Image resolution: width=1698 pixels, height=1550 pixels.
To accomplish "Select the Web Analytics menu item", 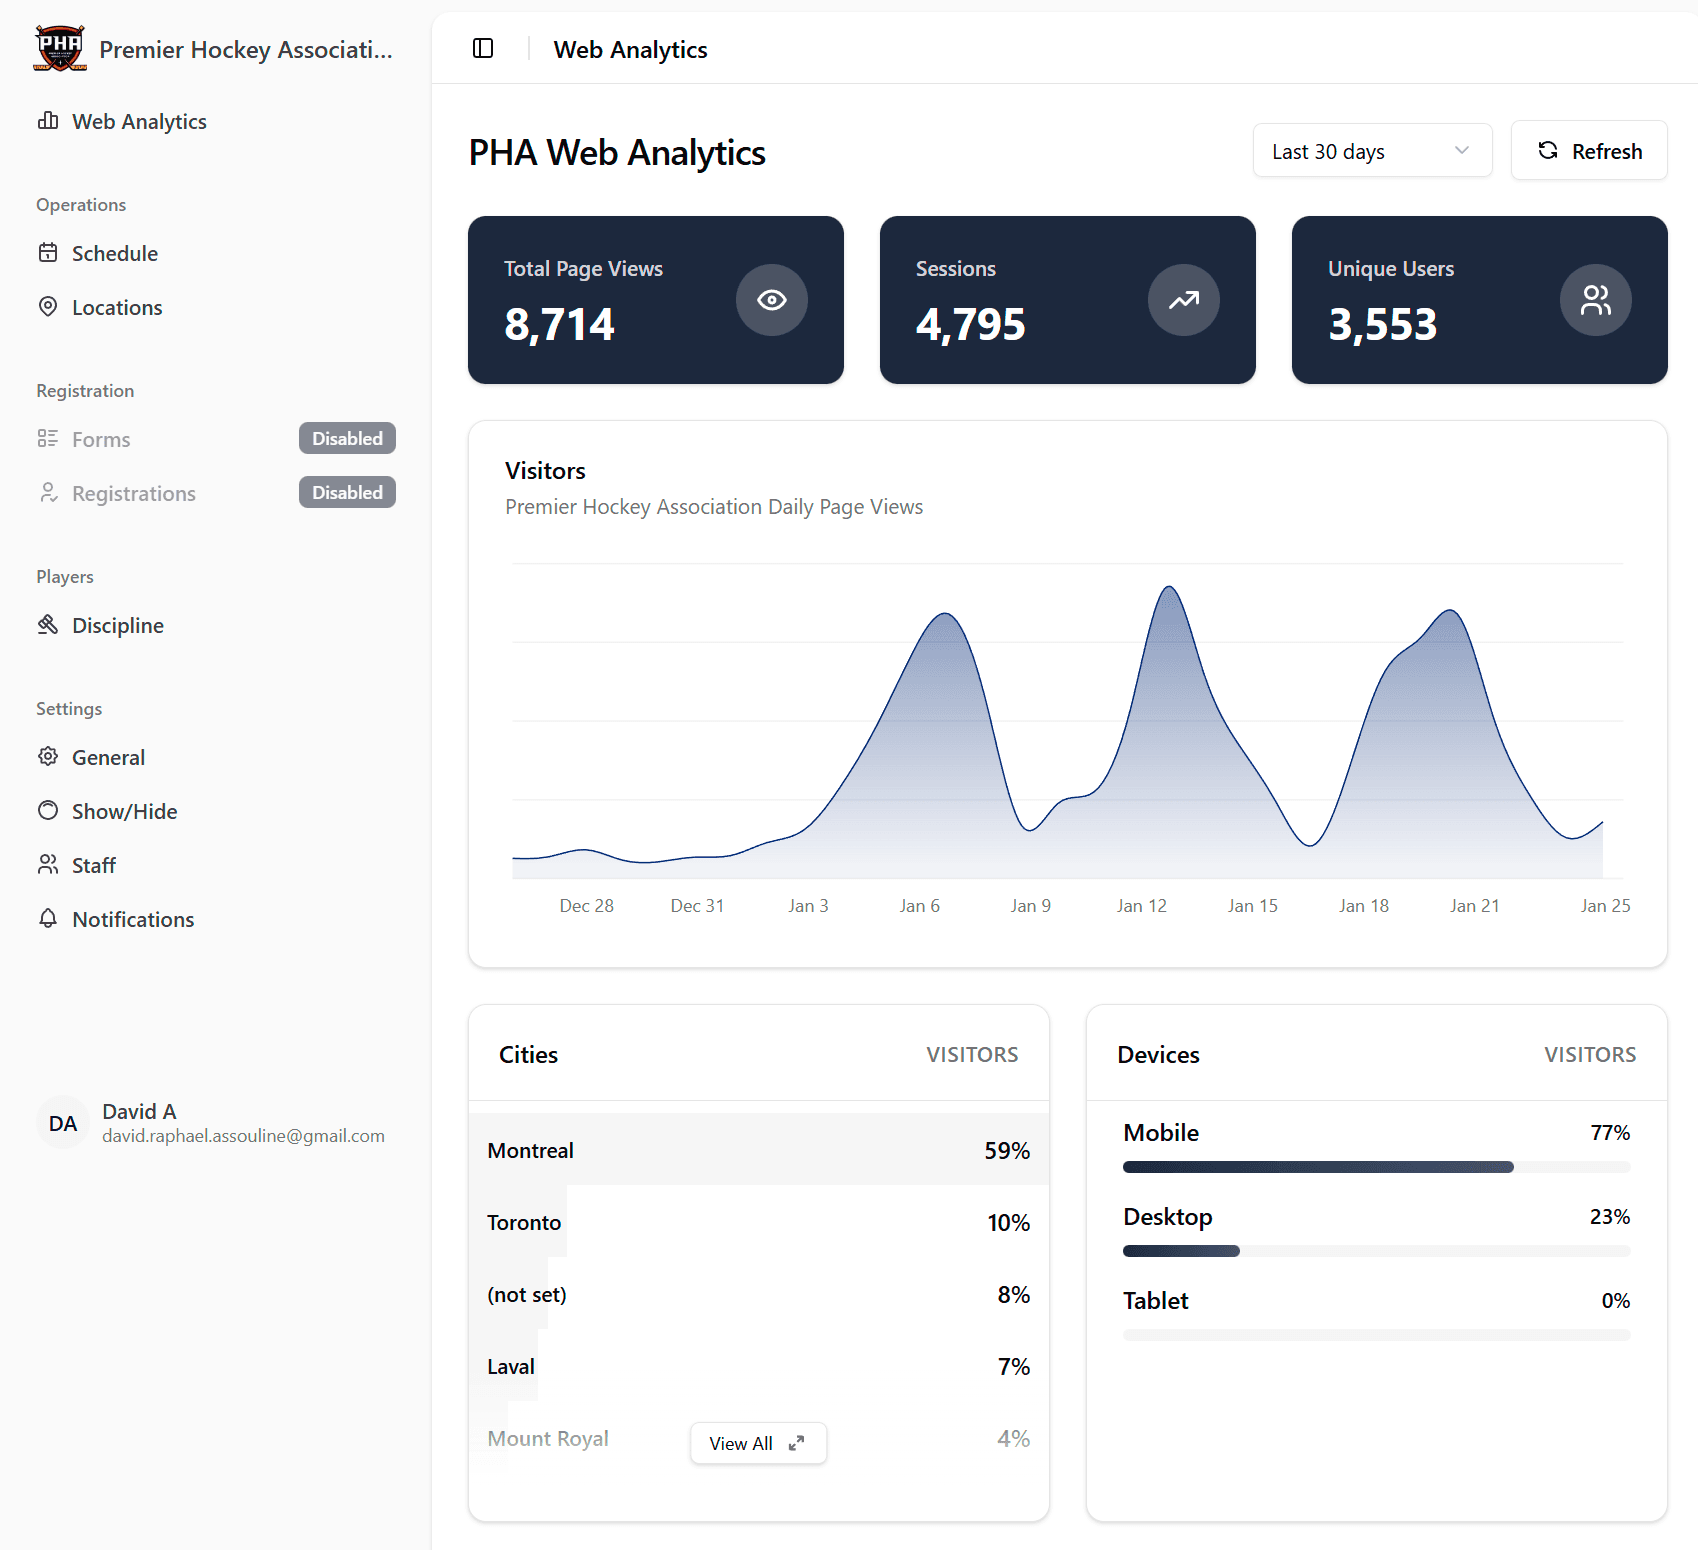I will (139, 120).
